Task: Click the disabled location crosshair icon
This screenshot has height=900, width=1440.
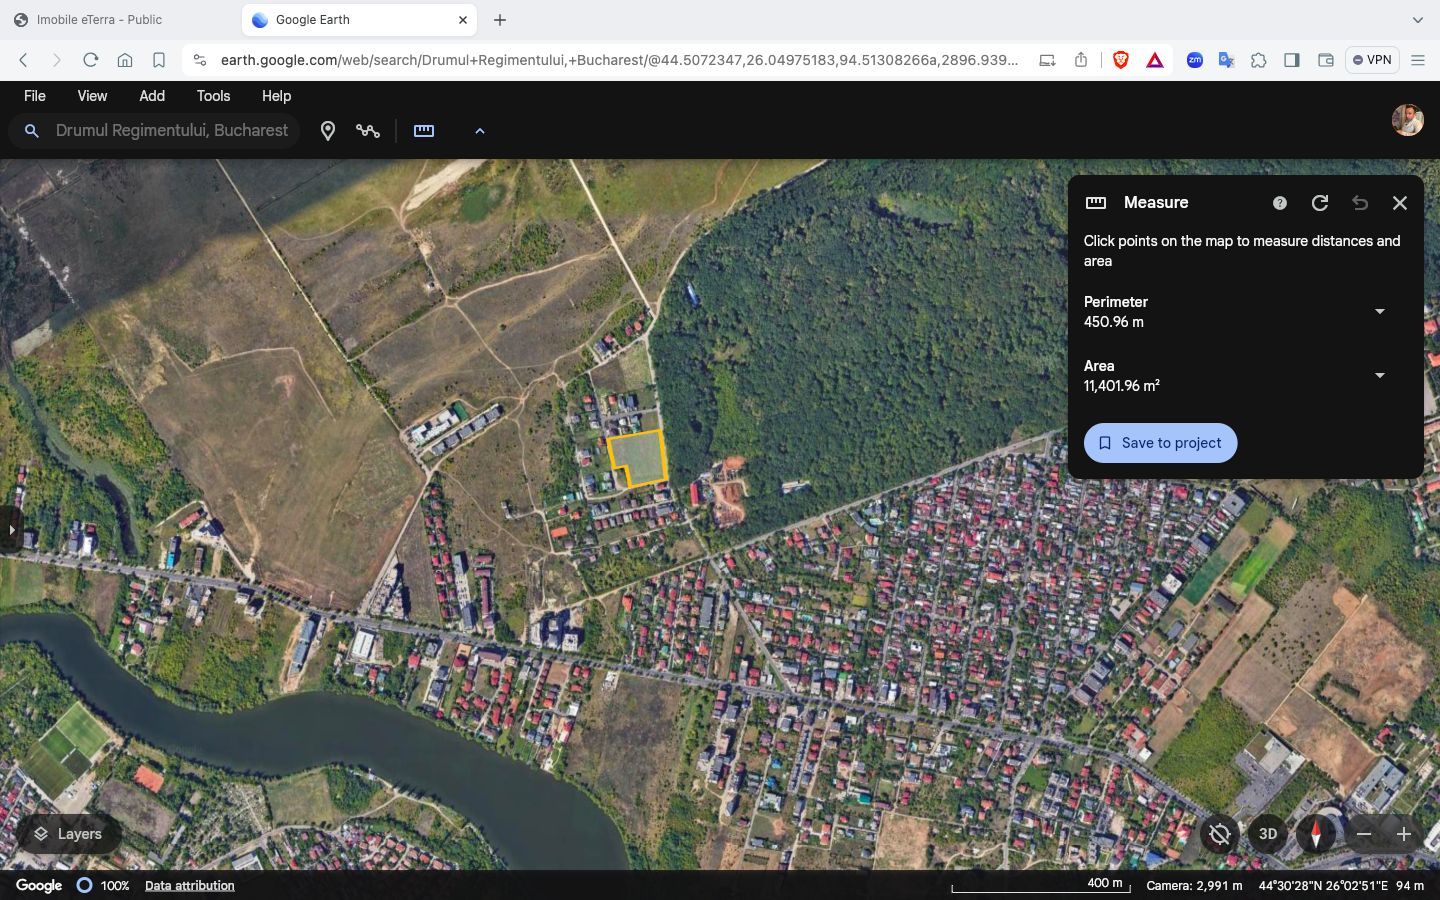Action: point(1219,834)
